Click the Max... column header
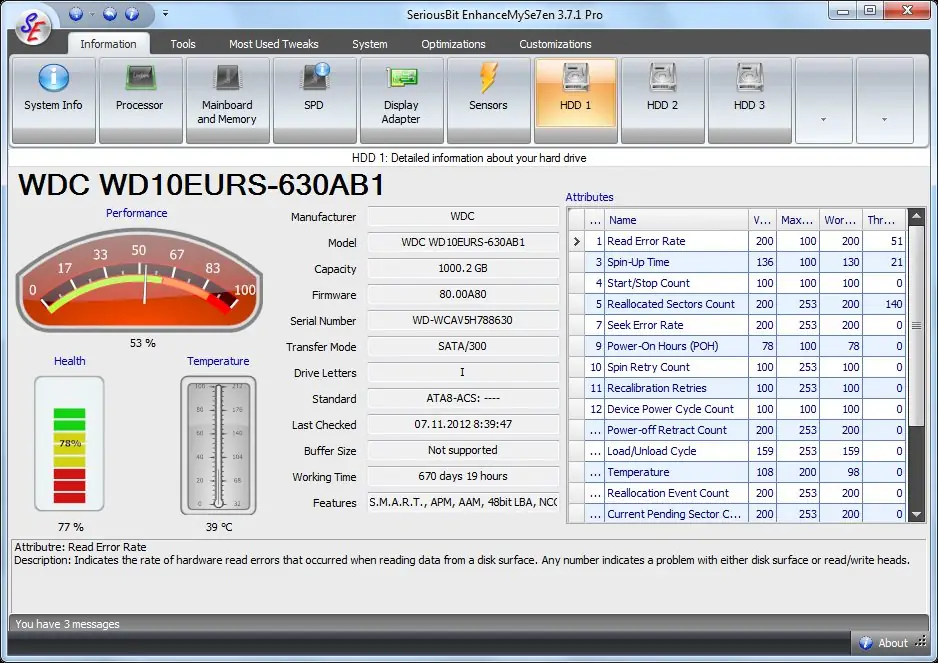This screenshot has width=938, height=663. [797, 220]
